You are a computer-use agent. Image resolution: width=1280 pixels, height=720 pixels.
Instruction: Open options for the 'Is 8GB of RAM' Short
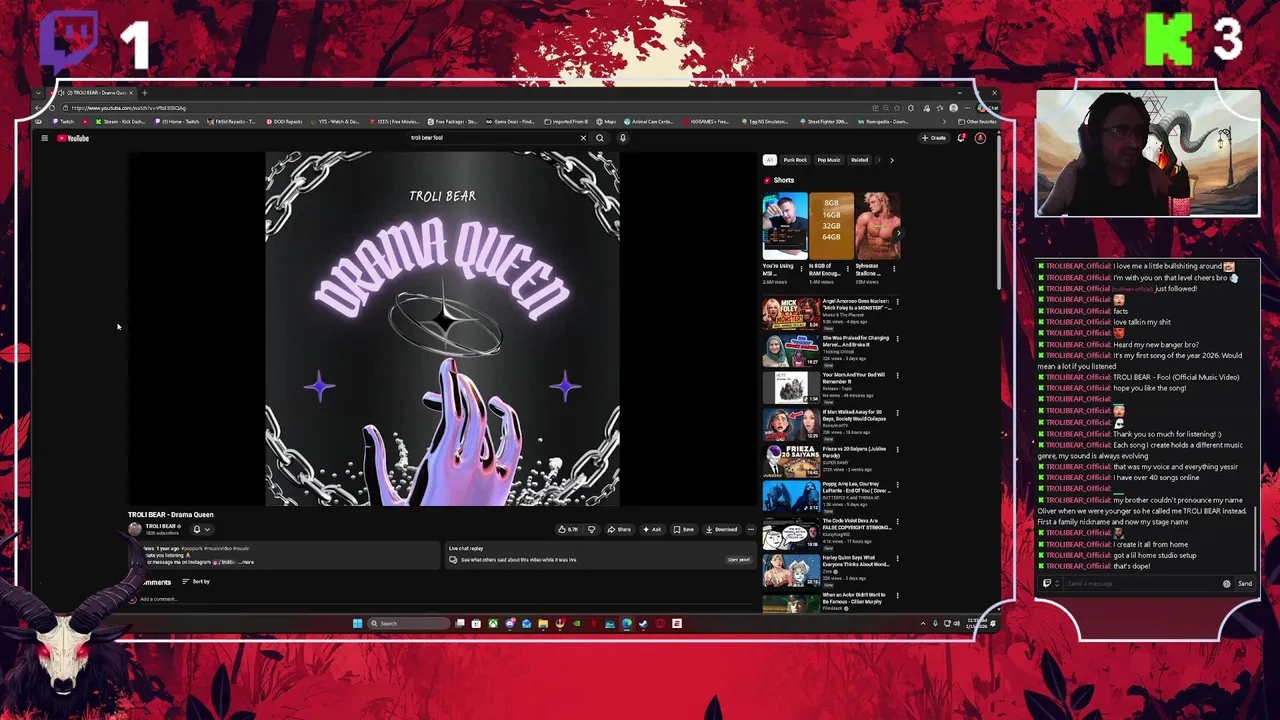pyautogui.click(x=847, y=269)
